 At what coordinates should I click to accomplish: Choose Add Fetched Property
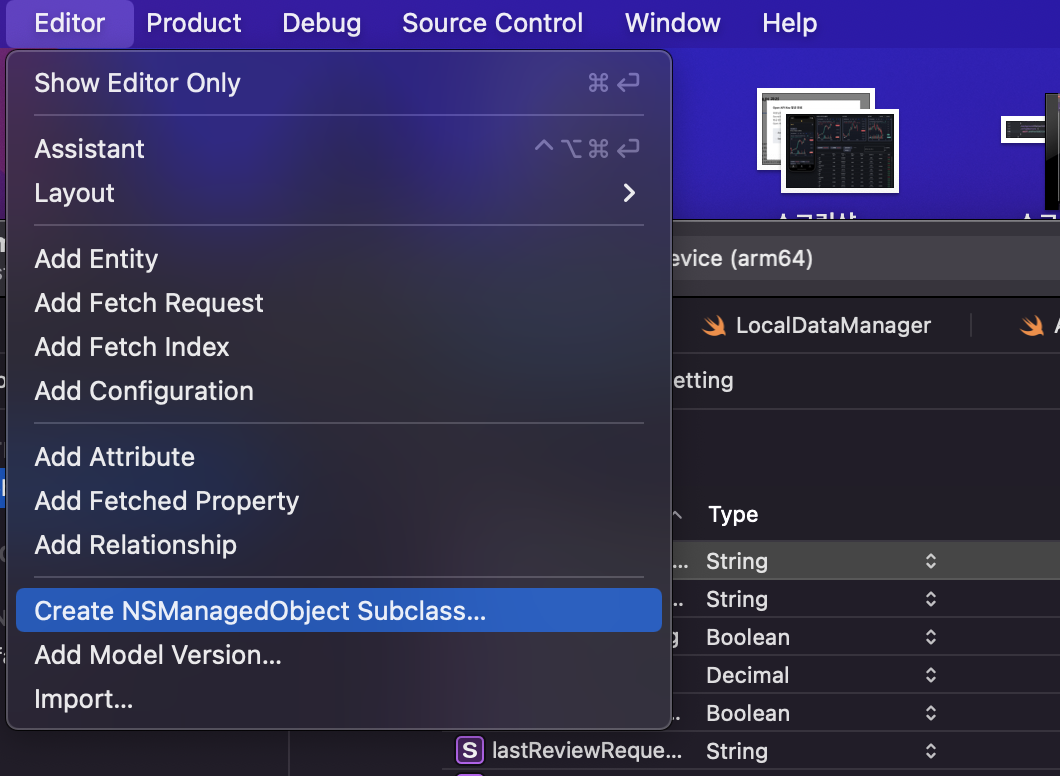click(x=339, y=501)
